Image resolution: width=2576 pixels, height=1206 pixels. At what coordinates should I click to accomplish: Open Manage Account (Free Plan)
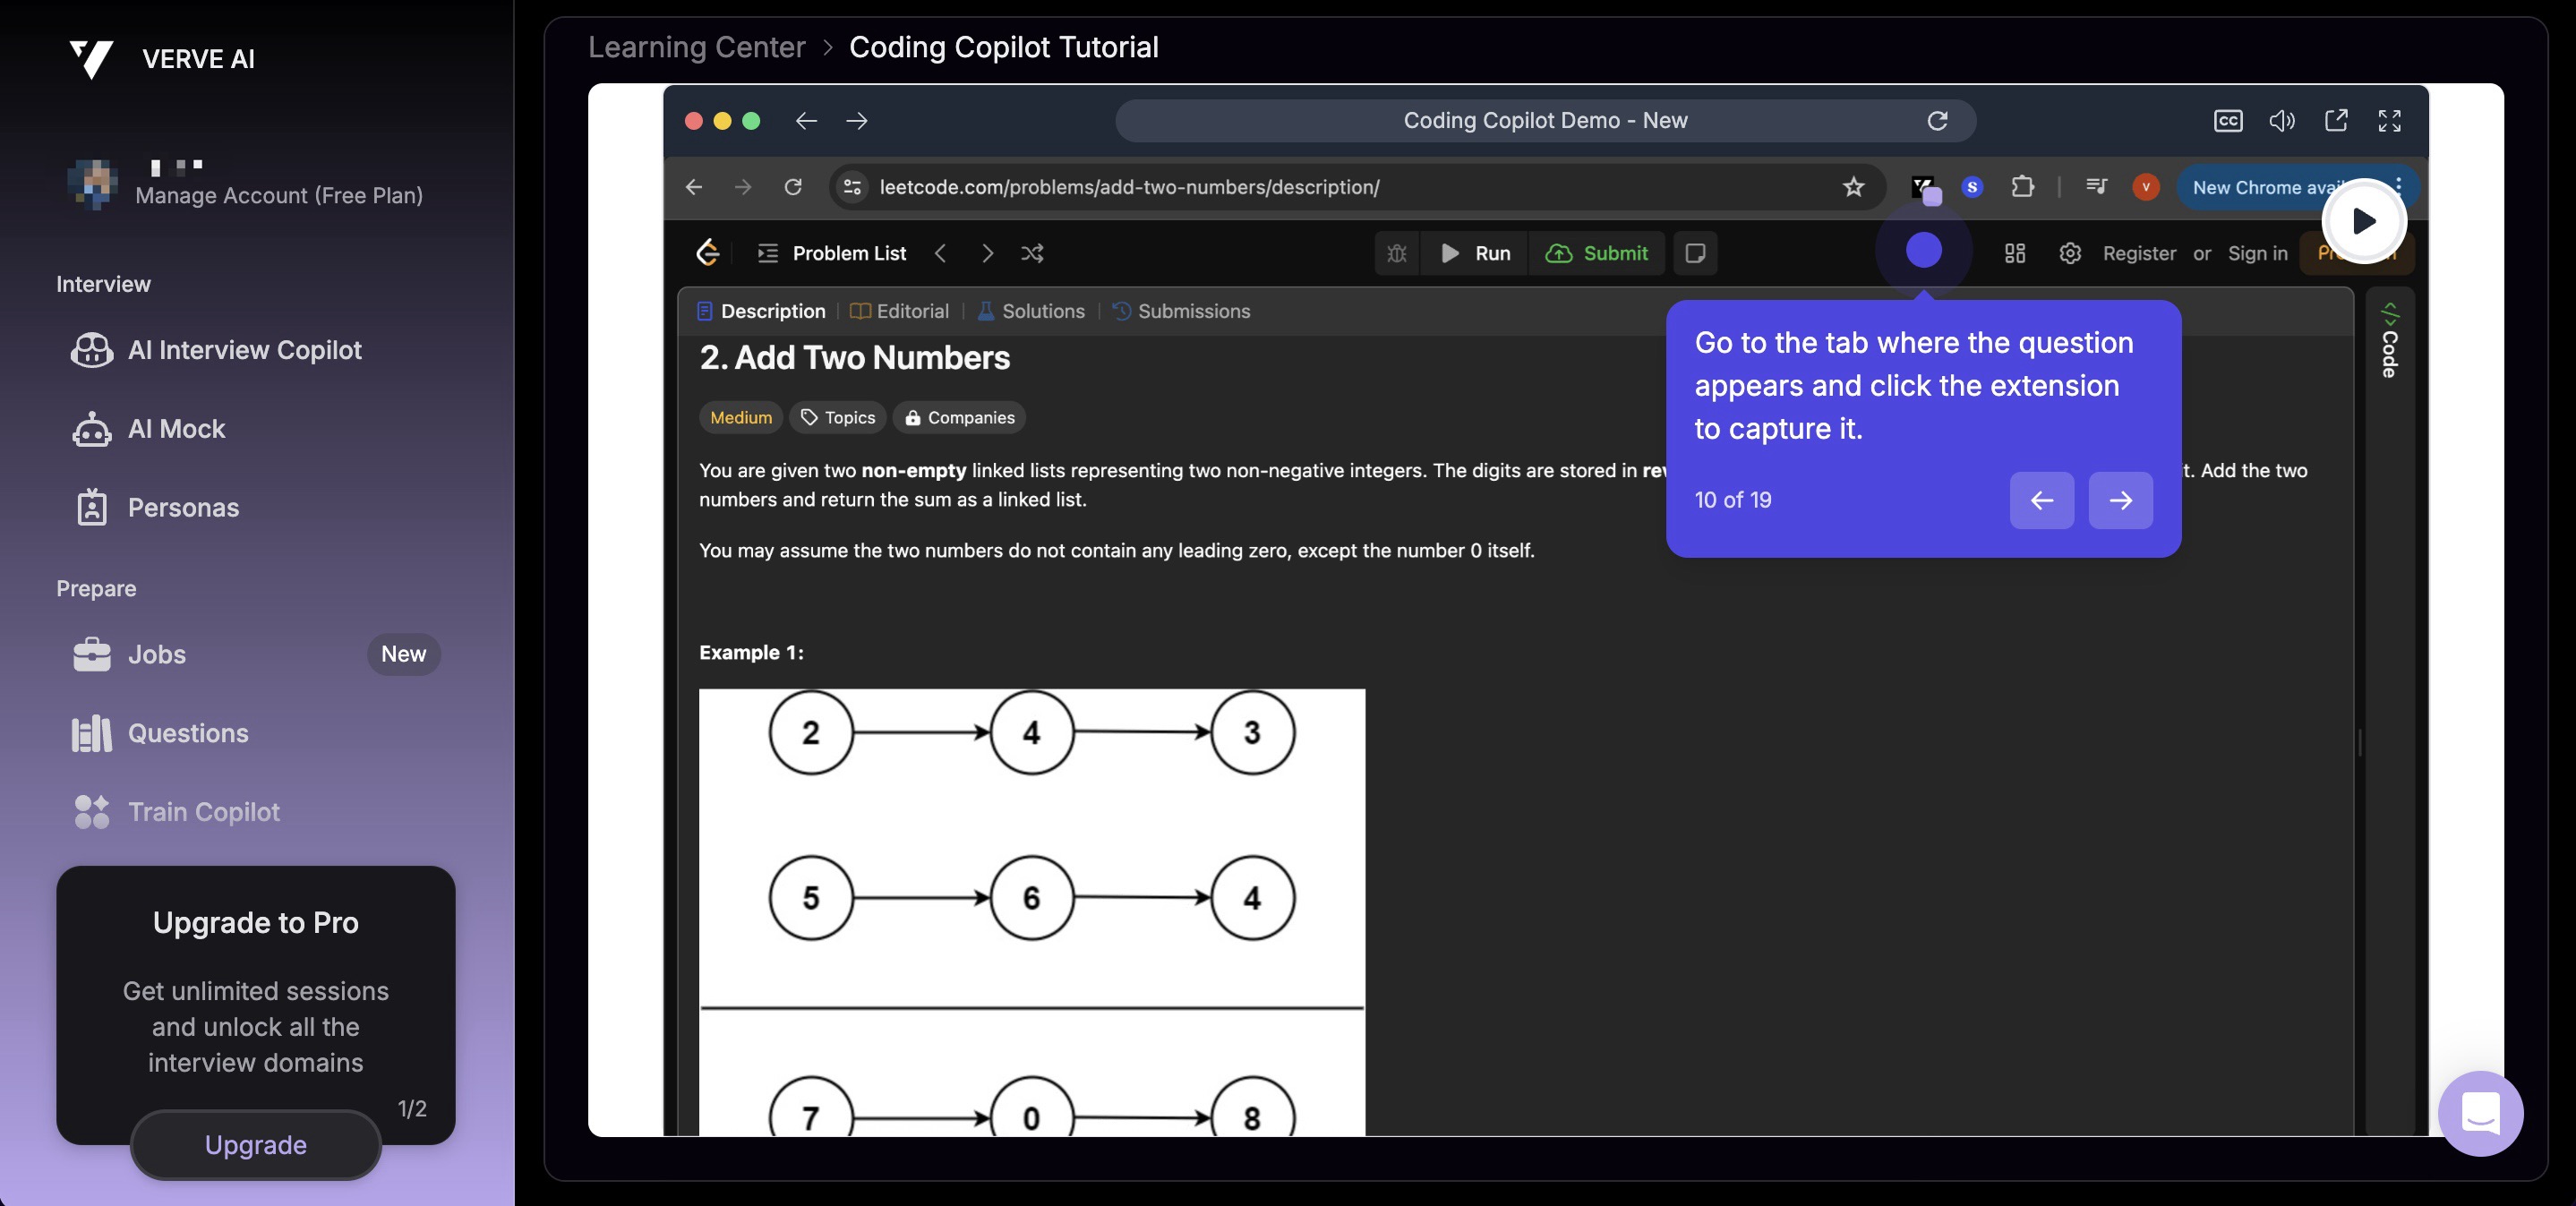[278, 195]
